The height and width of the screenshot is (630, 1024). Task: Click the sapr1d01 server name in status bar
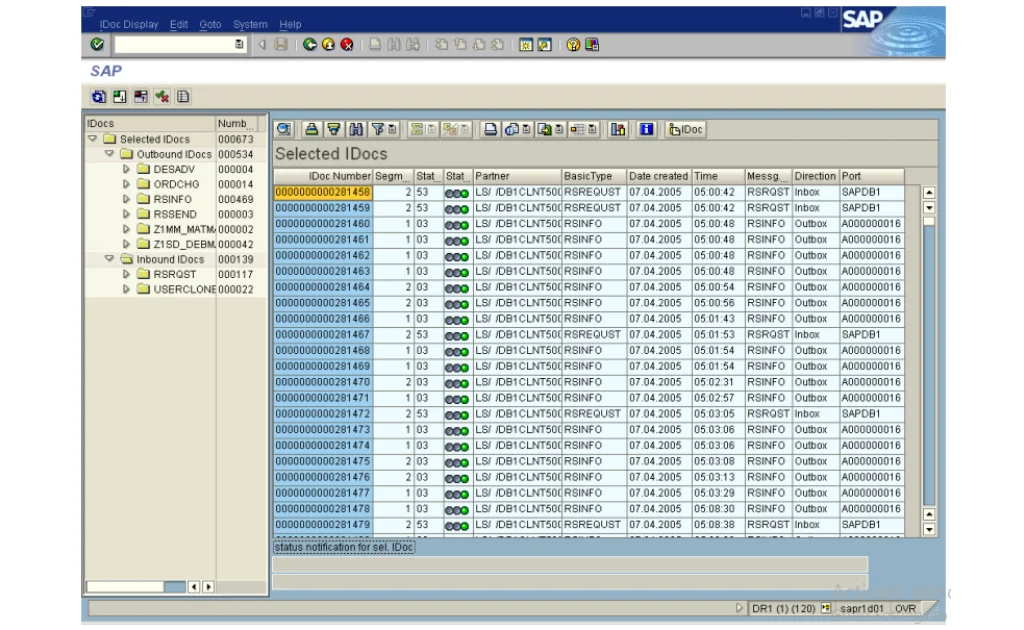861,608
